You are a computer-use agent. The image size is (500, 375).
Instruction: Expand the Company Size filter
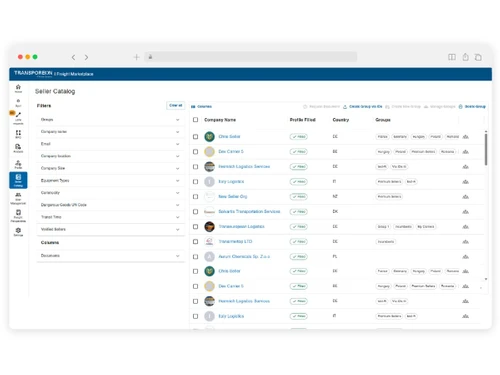pyautogui.click(x=110, y=168)
